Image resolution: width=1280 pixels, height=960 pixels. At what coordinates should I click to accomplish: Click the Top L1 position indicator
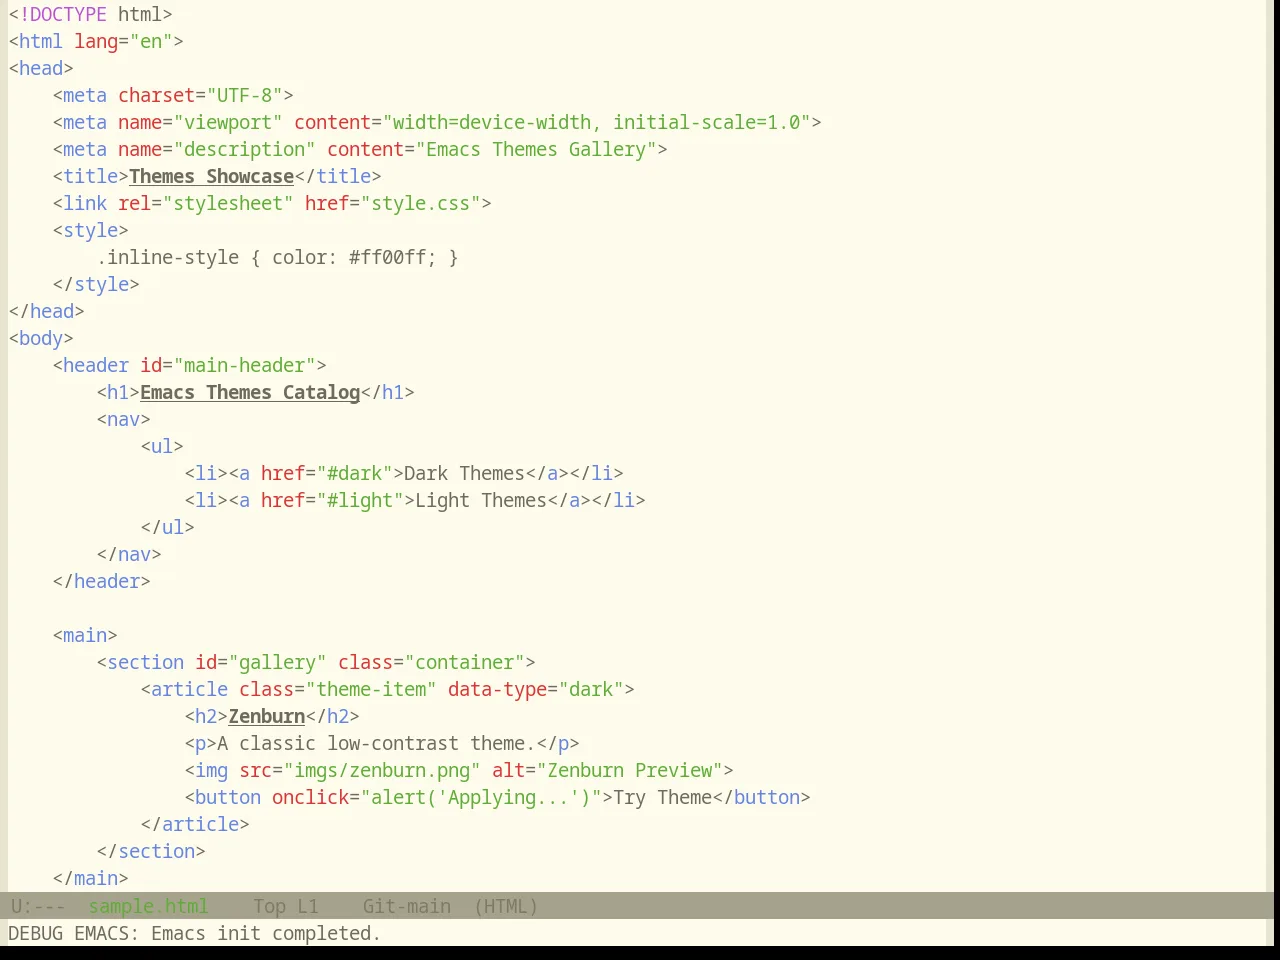click(x=285, y=907)
